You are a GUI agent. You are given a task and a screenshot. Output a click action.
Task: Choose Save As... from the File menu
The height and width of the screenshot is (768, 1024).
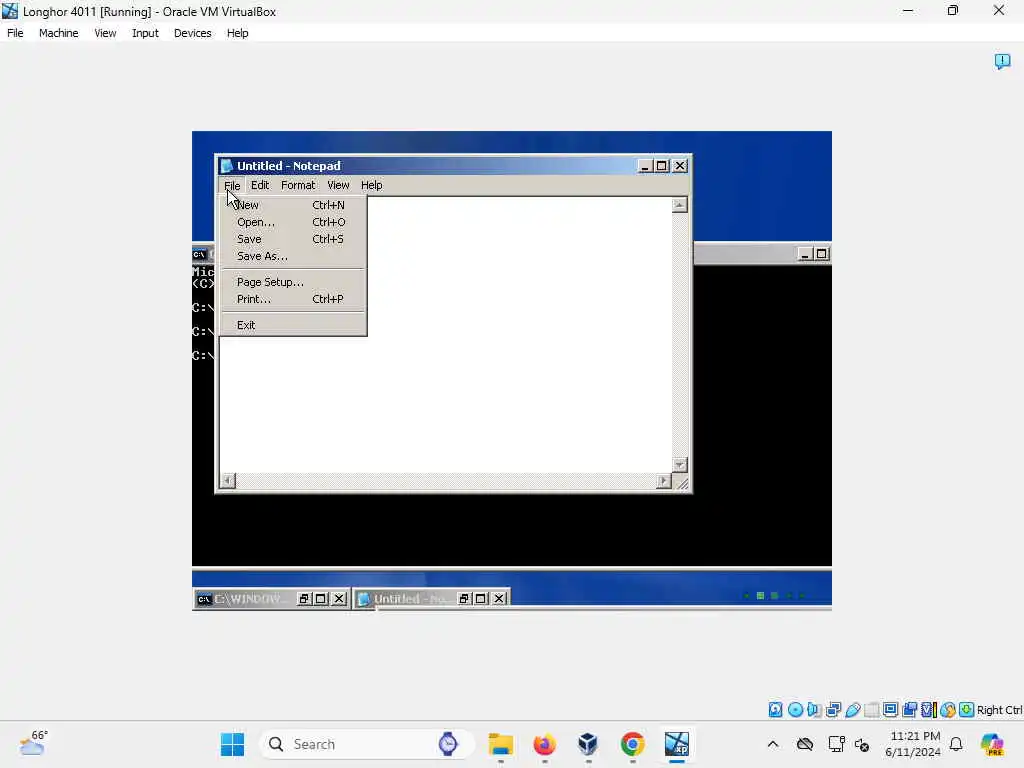(x=293, y=256)
